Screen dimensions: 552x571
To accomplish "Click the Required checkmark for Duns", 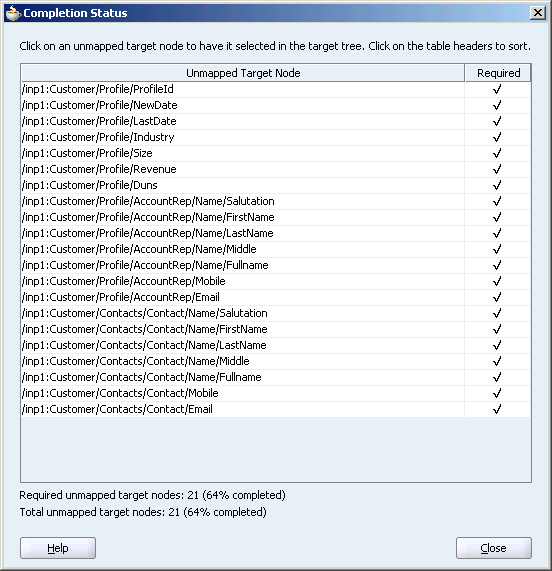I will click(497, 185).
